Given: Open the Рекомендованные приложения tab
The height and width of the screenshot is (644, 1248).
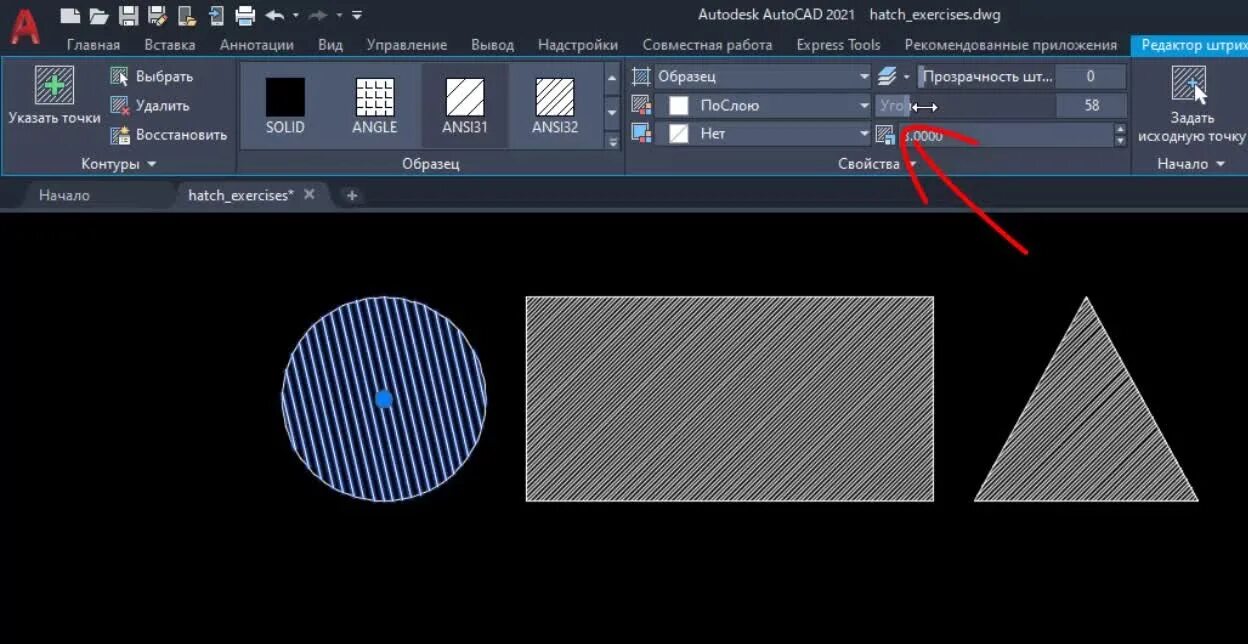Looking at the screenshot, I should pos(1011,45).
